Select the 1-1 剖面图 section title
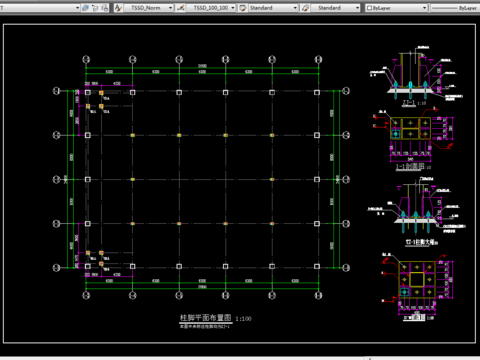 410,166
